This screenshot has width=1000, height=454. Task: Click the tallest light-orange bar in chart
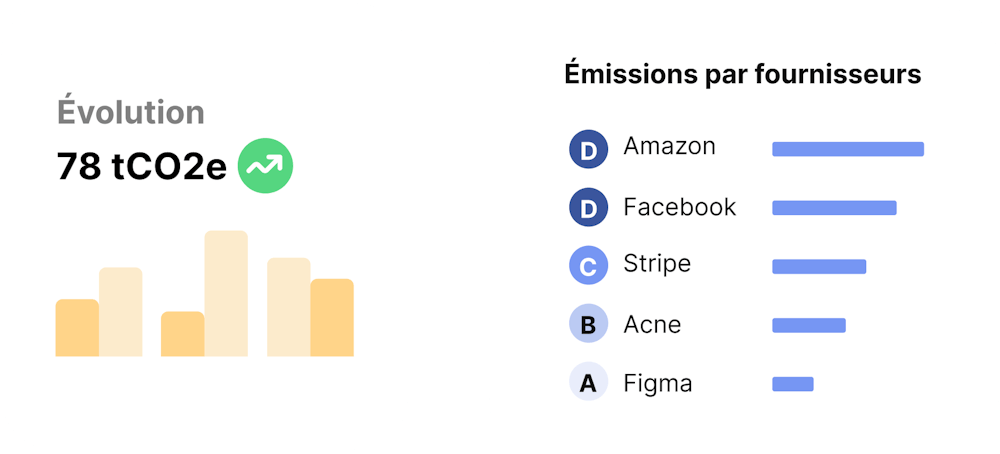coord(226,293)
